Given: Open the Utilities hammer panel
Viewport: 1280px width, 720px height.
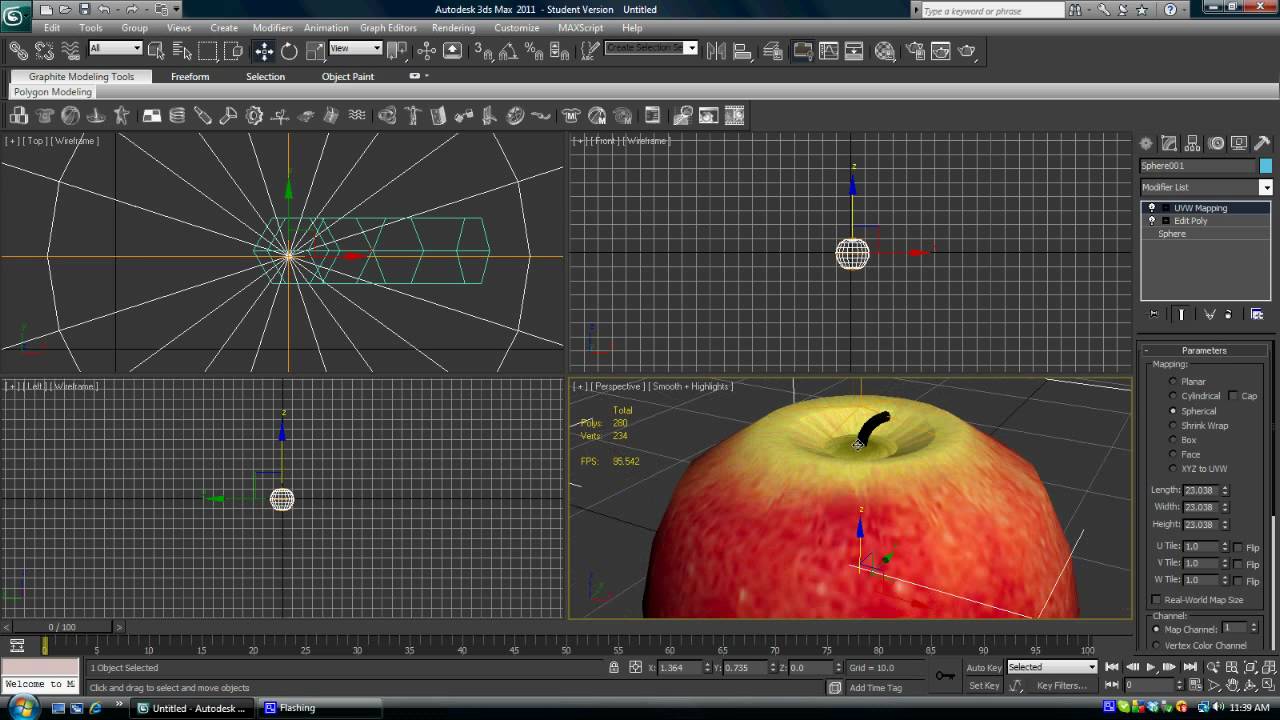Looking at the screenshot, I should coord(1262,143).
